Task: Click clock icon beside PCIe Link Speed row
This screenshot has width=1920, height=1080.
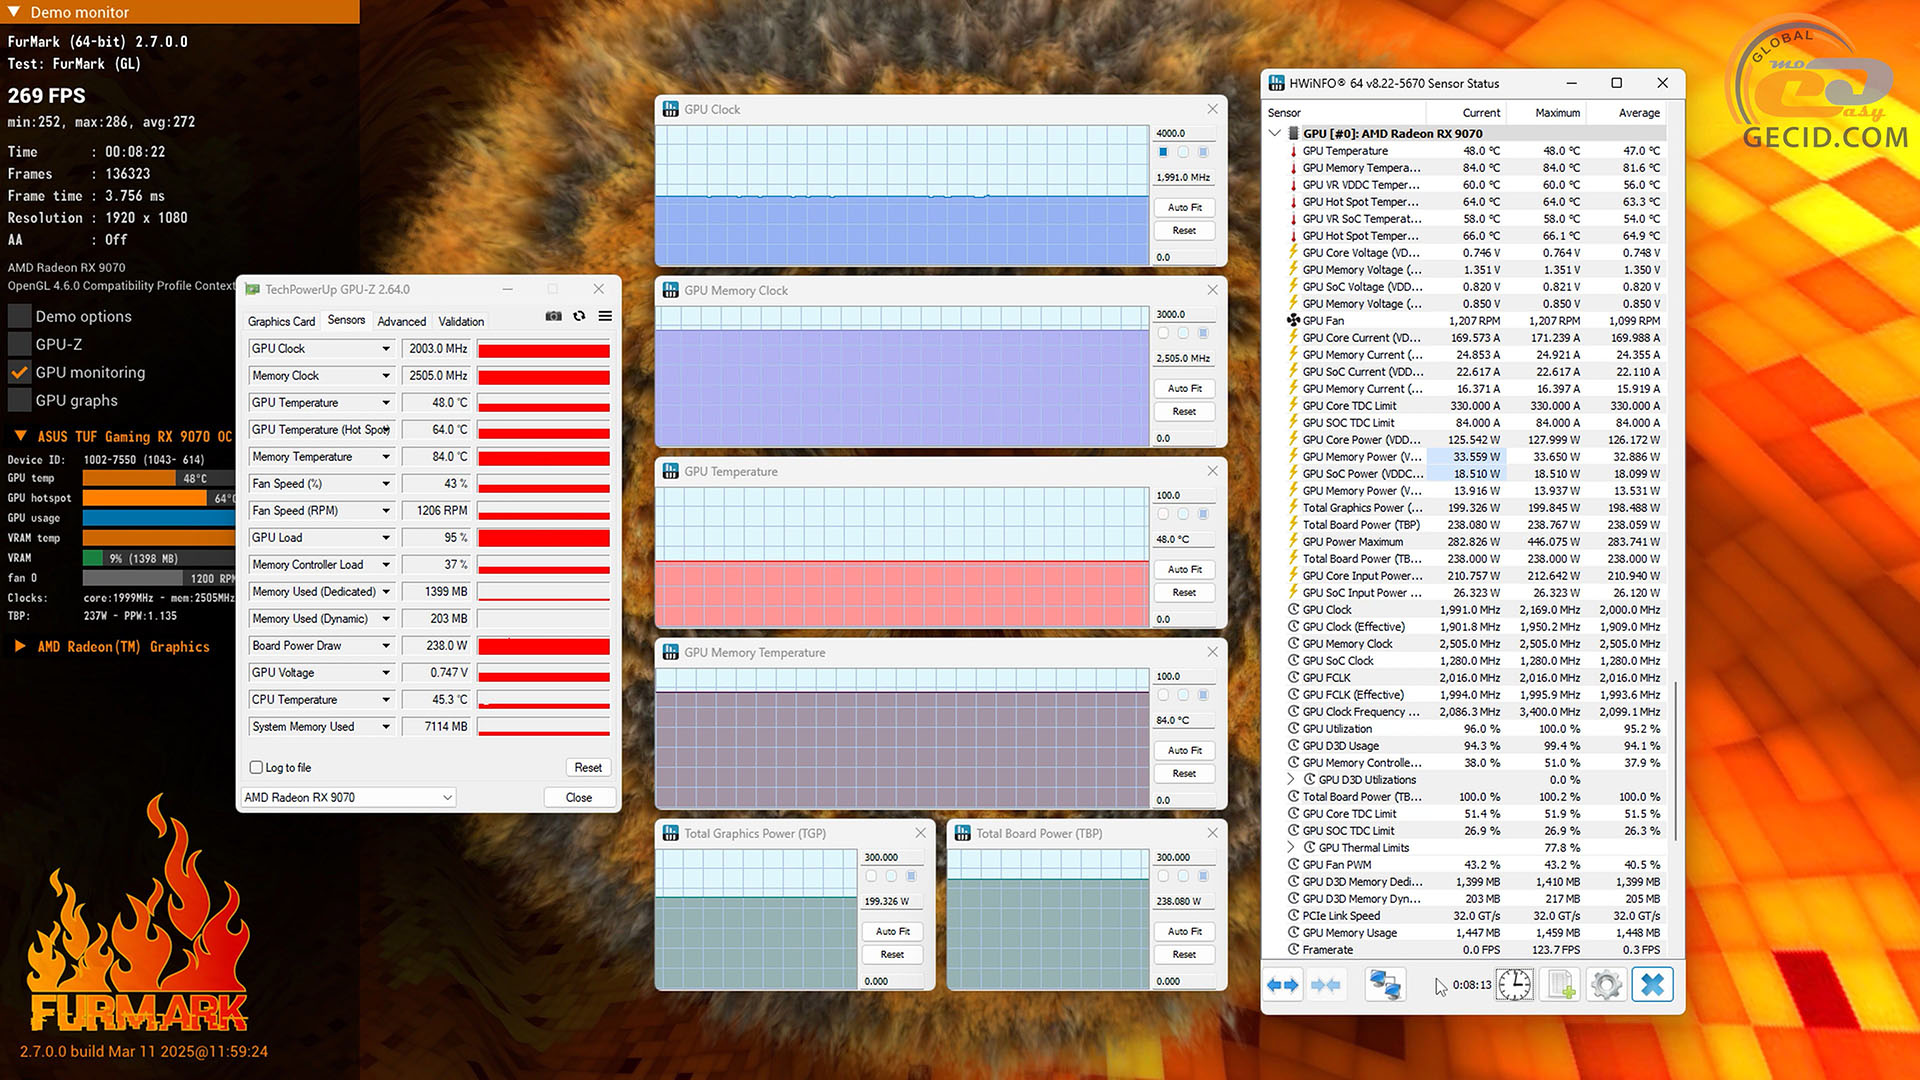Action: [1293, 916]
